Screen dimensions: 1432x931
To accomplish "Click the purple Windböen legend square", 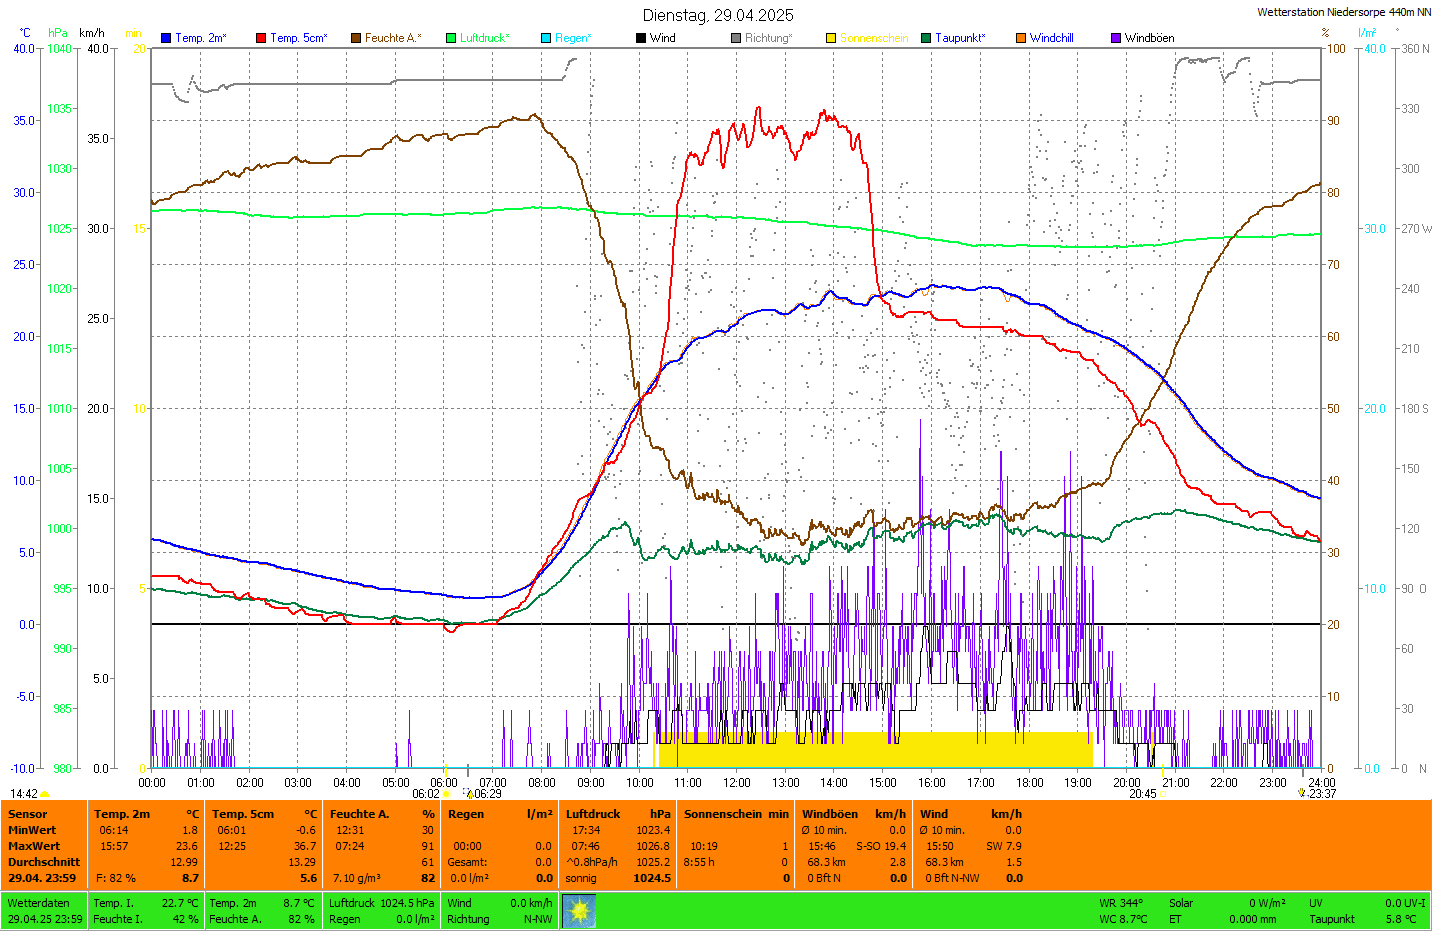I will (x=1116, y=38).
